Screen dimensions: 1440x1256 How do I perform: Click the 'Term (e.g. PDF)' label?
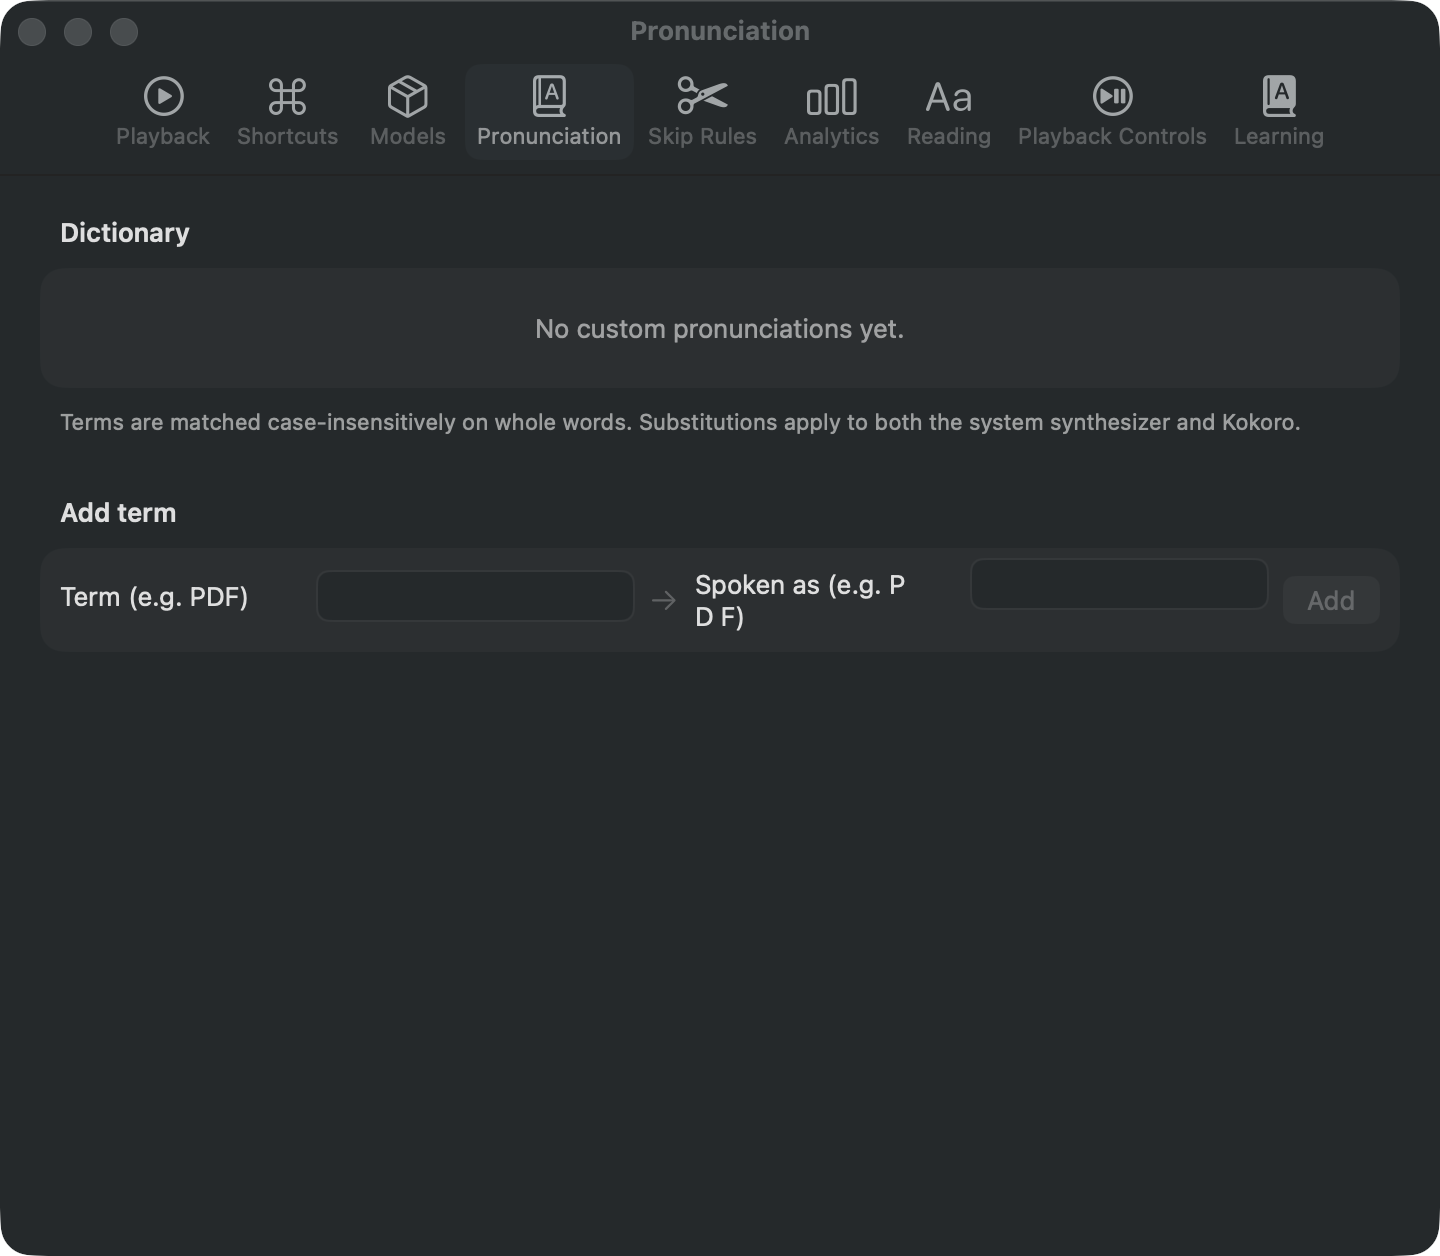tap(154, 597)
